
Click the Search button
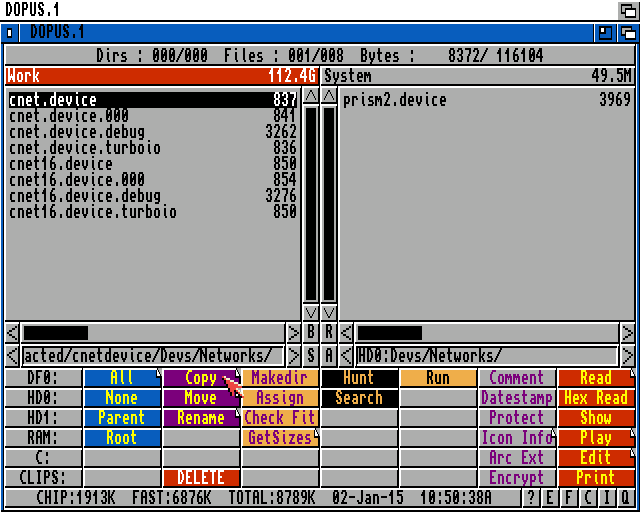click(x=360, y=398)
